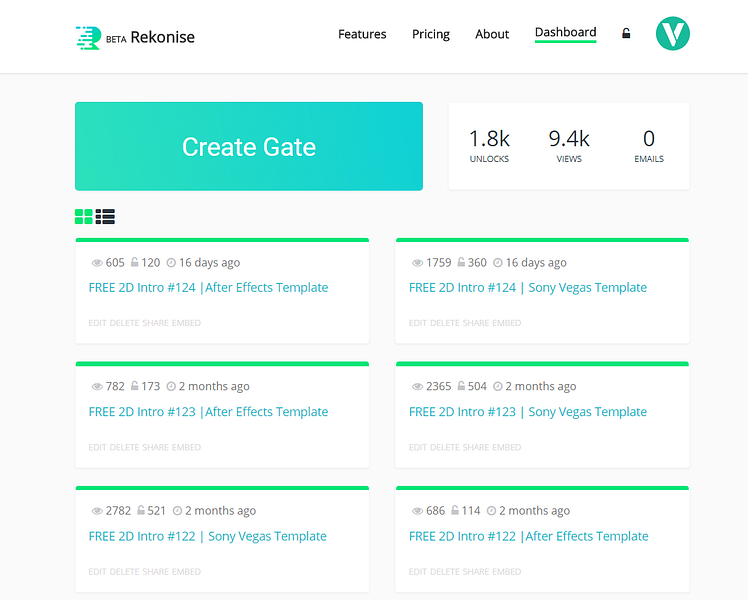
Task: Click clock icon on #123 Sony Vegas card
Action: point(498,386)
